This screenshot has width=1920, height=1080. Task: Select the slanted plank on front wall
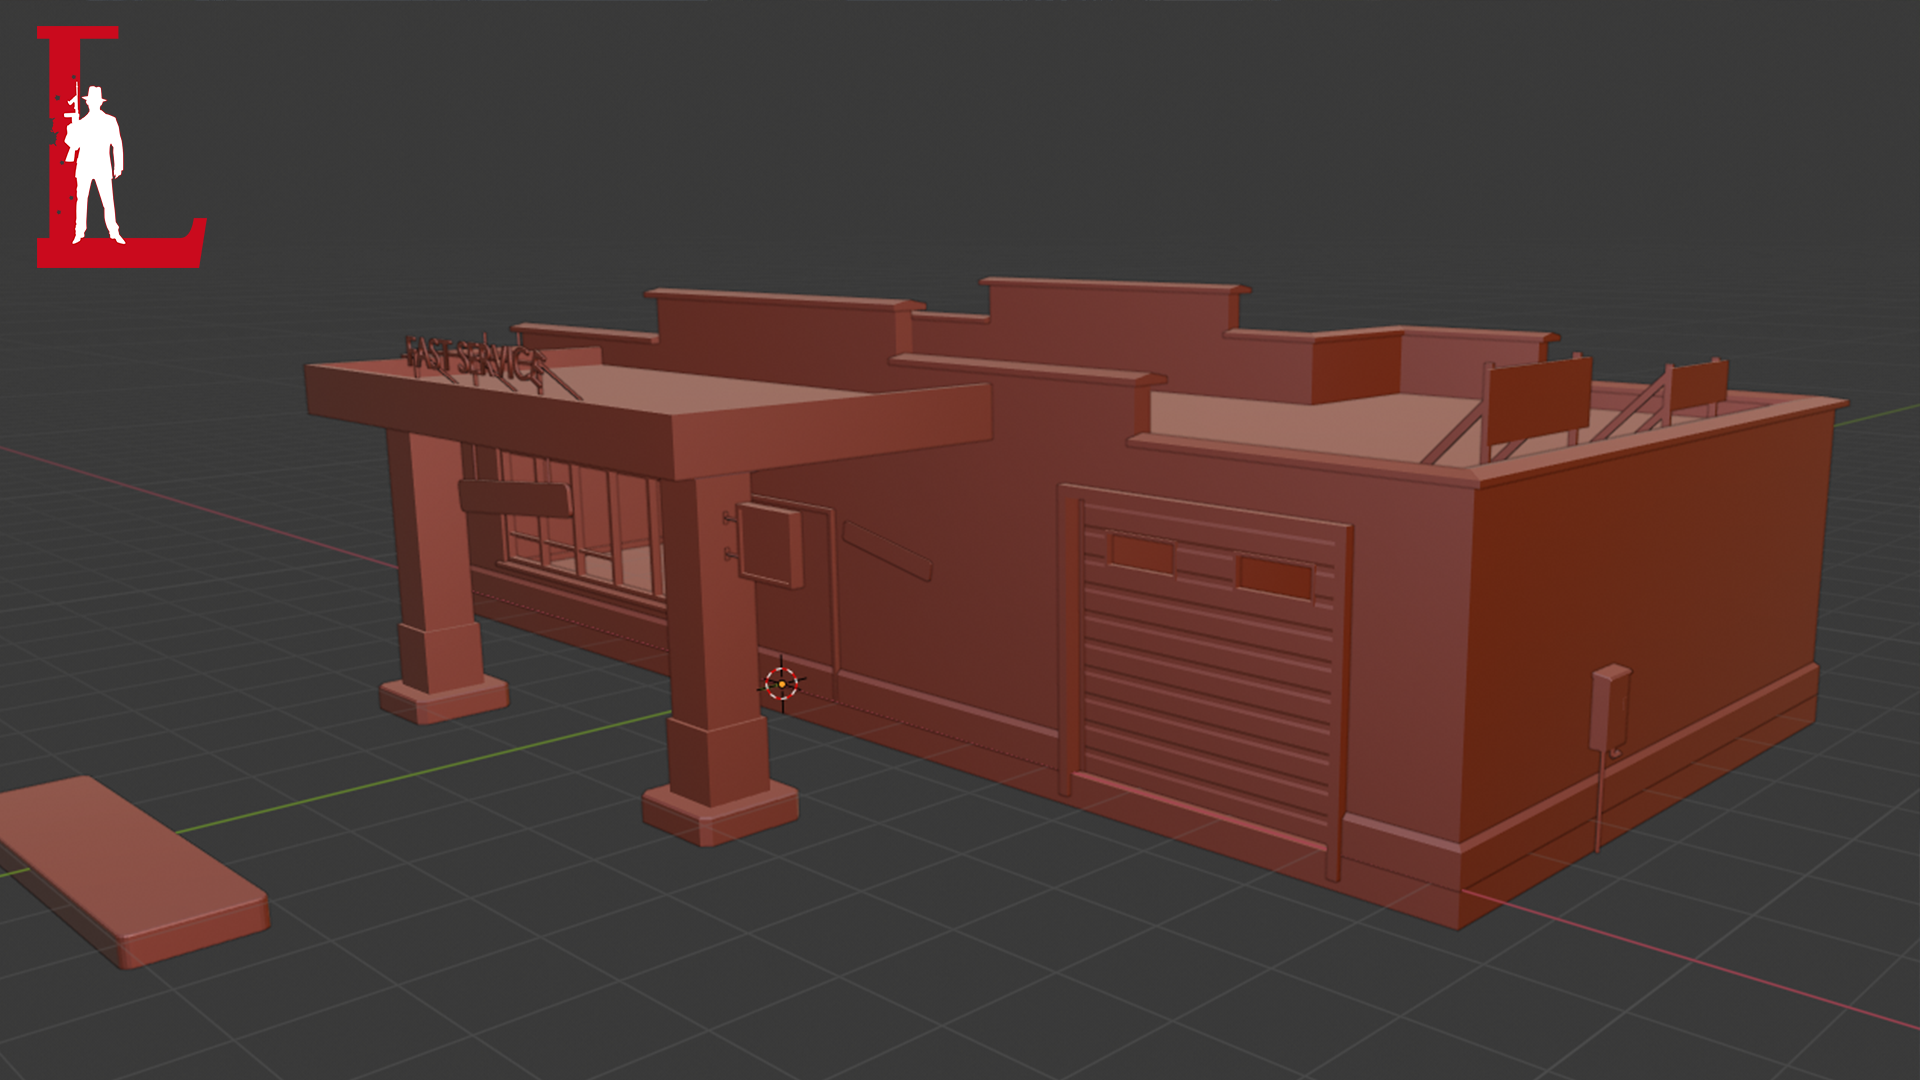pos(887,550)
